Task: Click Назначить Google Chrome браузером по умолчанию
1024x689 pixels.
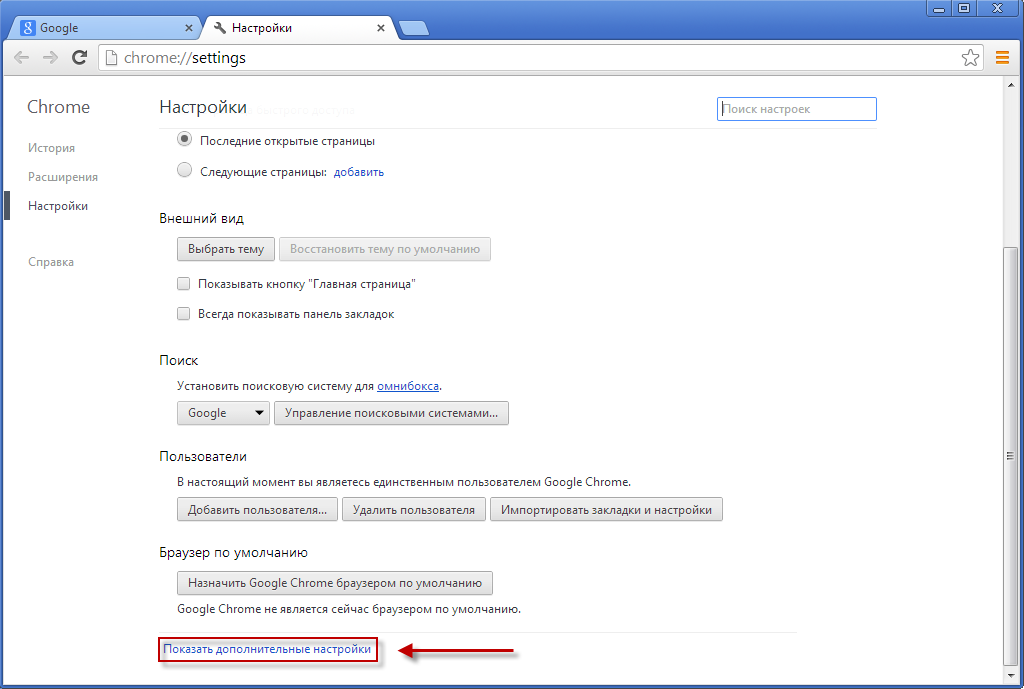Action: [x=335, y=583]
